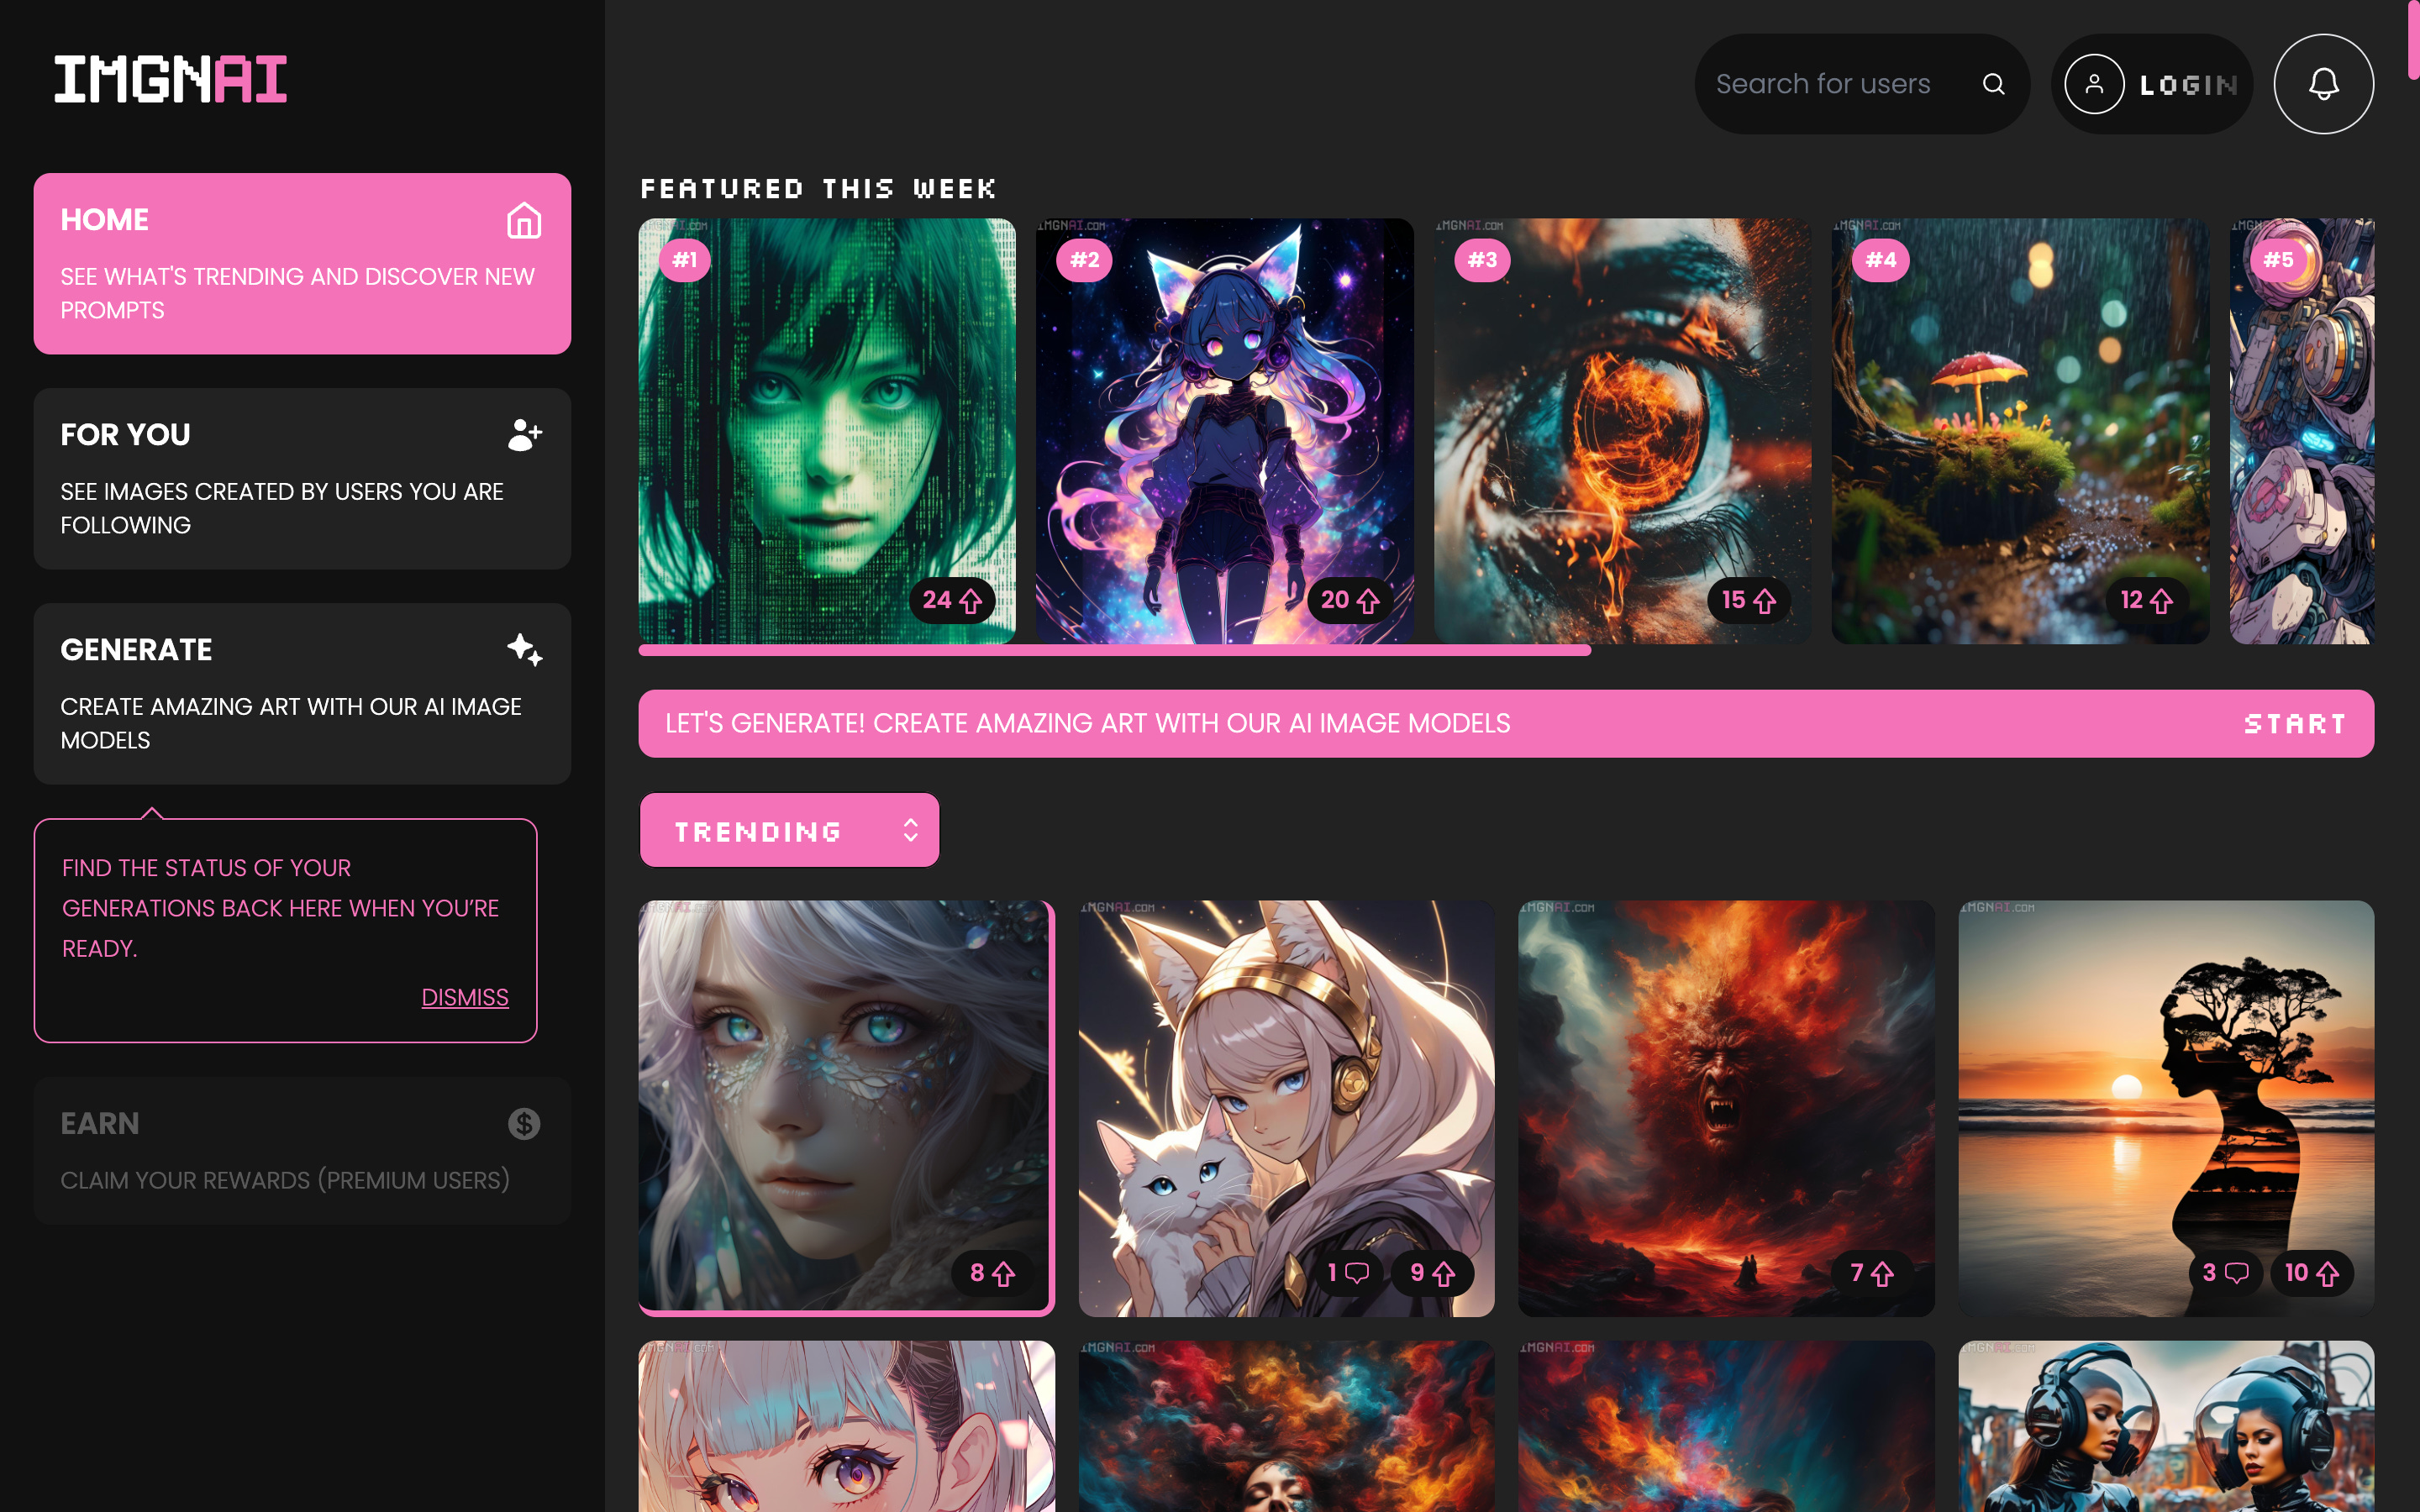
Task: Open the dark nebula face image
Action: point(1286,1426)
